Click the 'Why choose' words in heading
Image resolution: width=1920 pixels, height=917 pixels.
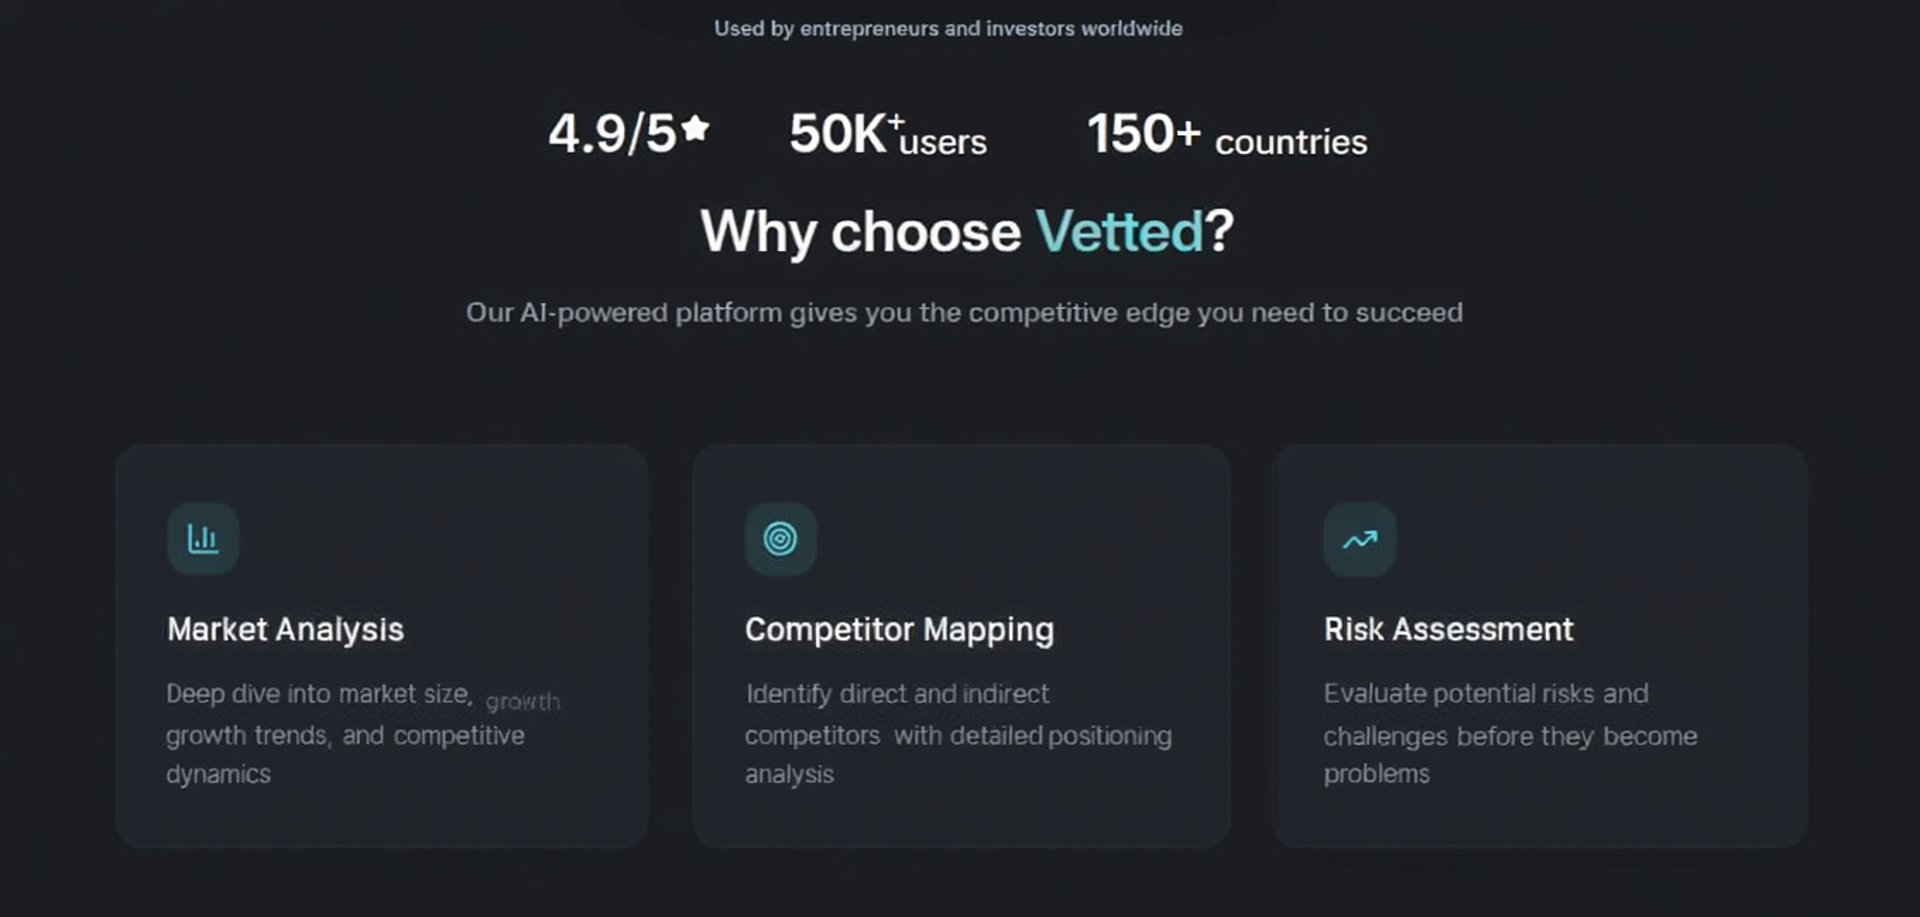(x=860, y=232)
